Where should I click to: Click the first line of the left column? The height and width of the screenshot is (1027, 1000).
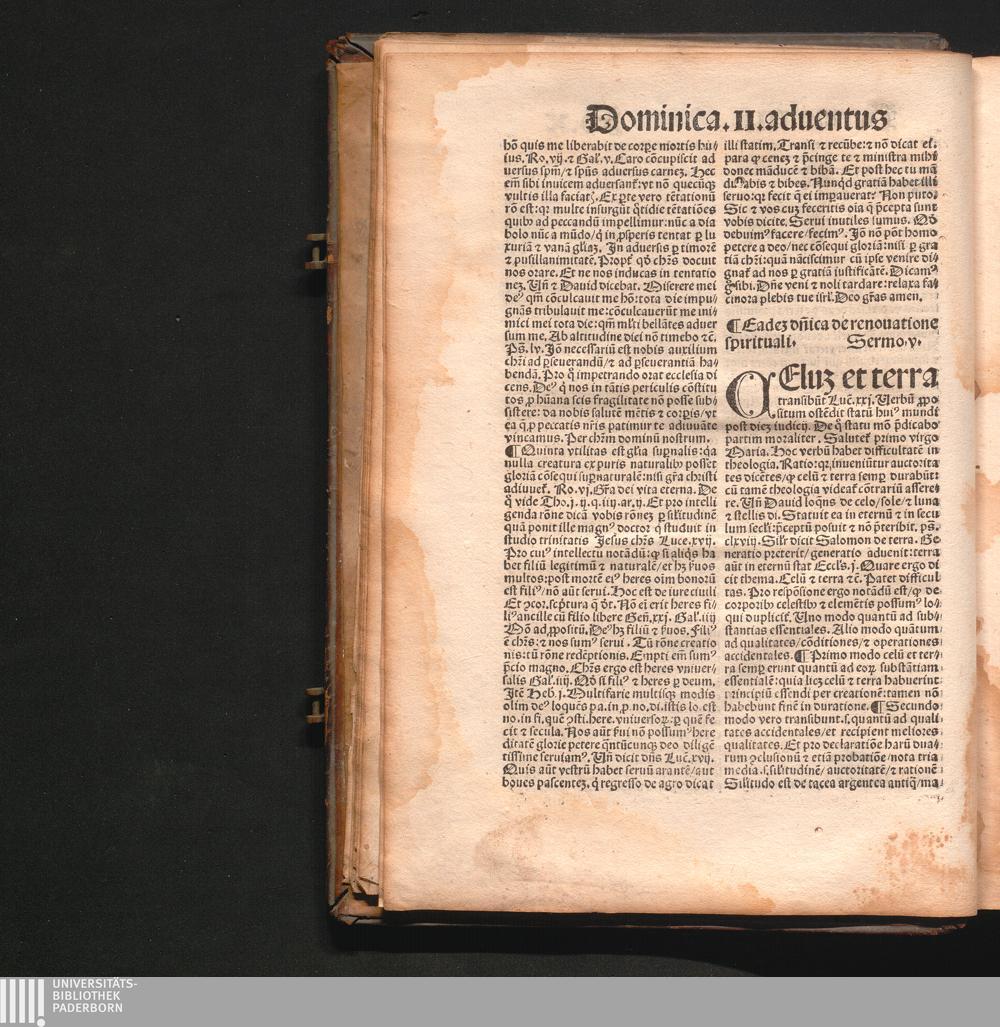[x=609, y=145]
